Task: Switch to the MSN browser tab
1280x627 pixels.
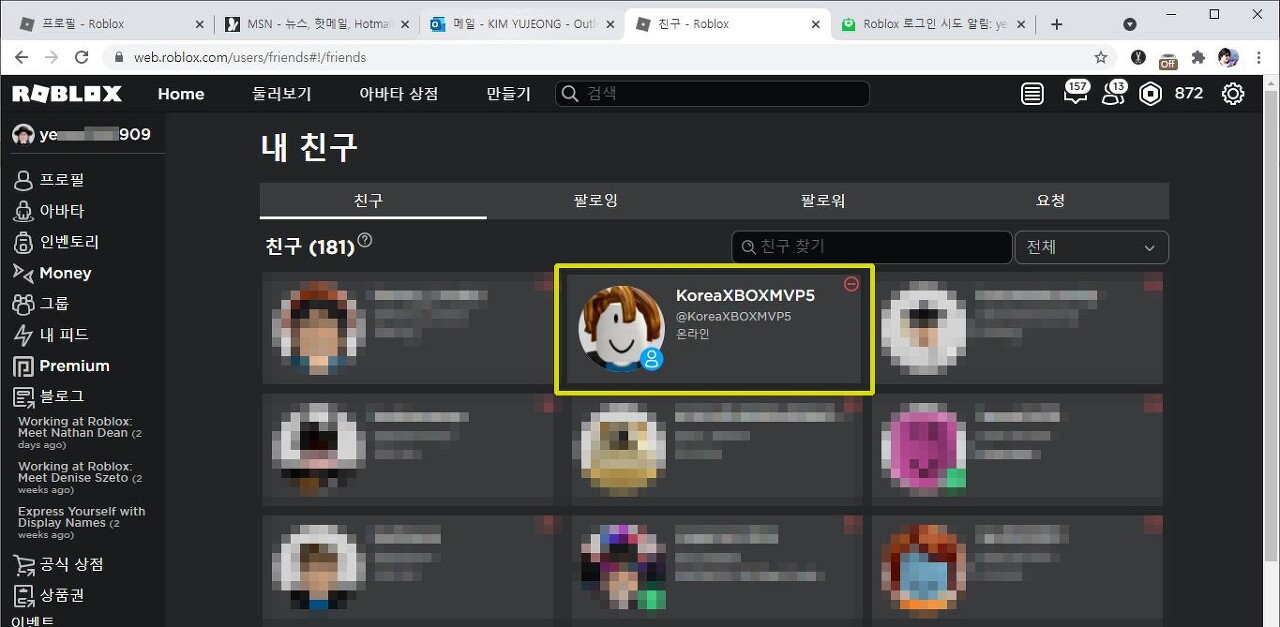Action: pyautogui.click(x=315, y=24)
